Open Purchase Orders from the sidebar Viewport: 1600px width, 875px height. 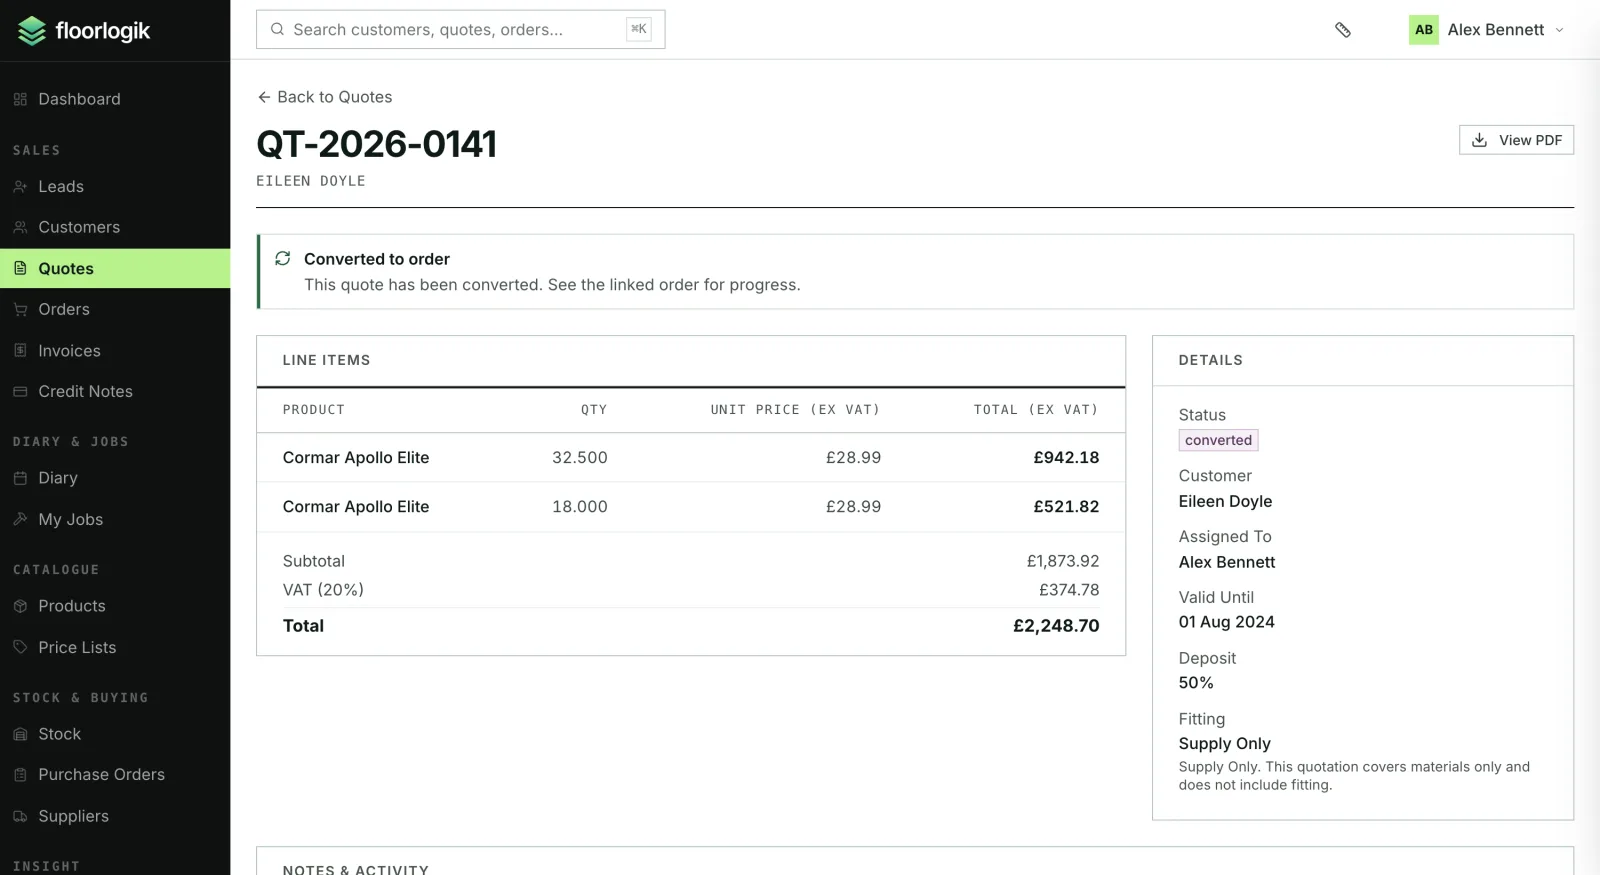(x=115, y=775)
